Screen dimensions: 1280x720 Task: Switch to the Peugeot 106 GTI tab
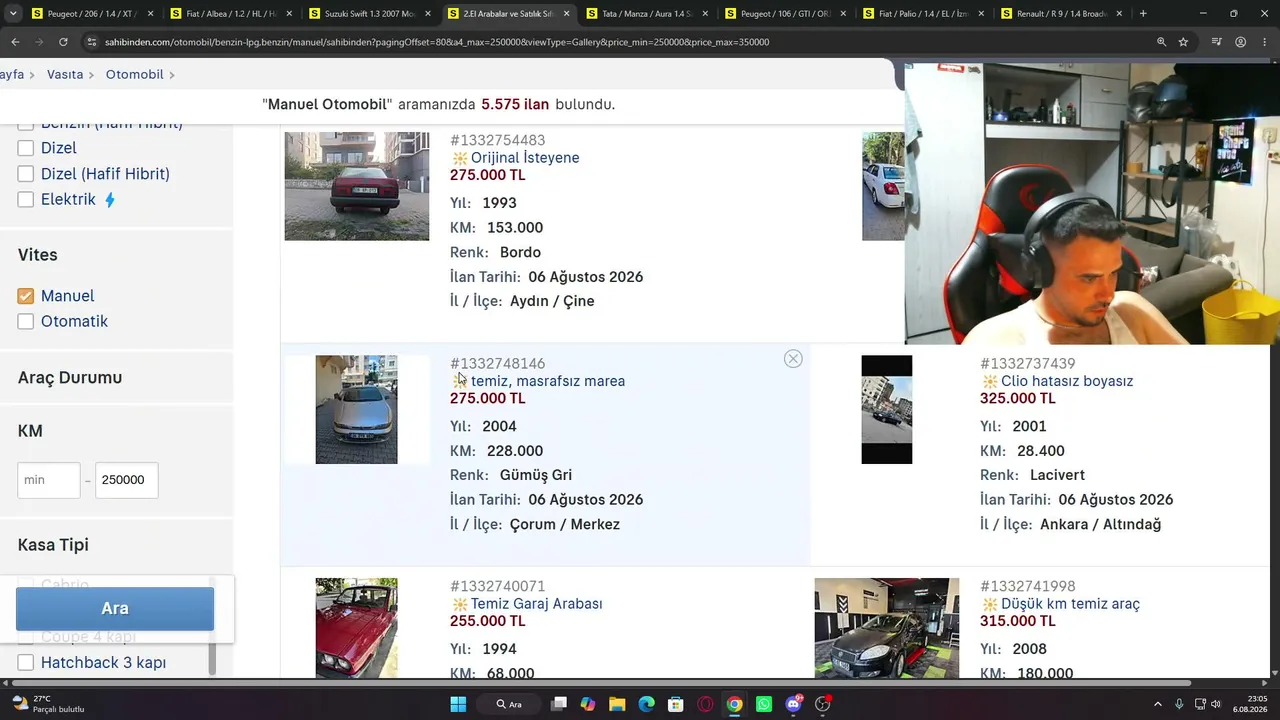click(785, 14)
